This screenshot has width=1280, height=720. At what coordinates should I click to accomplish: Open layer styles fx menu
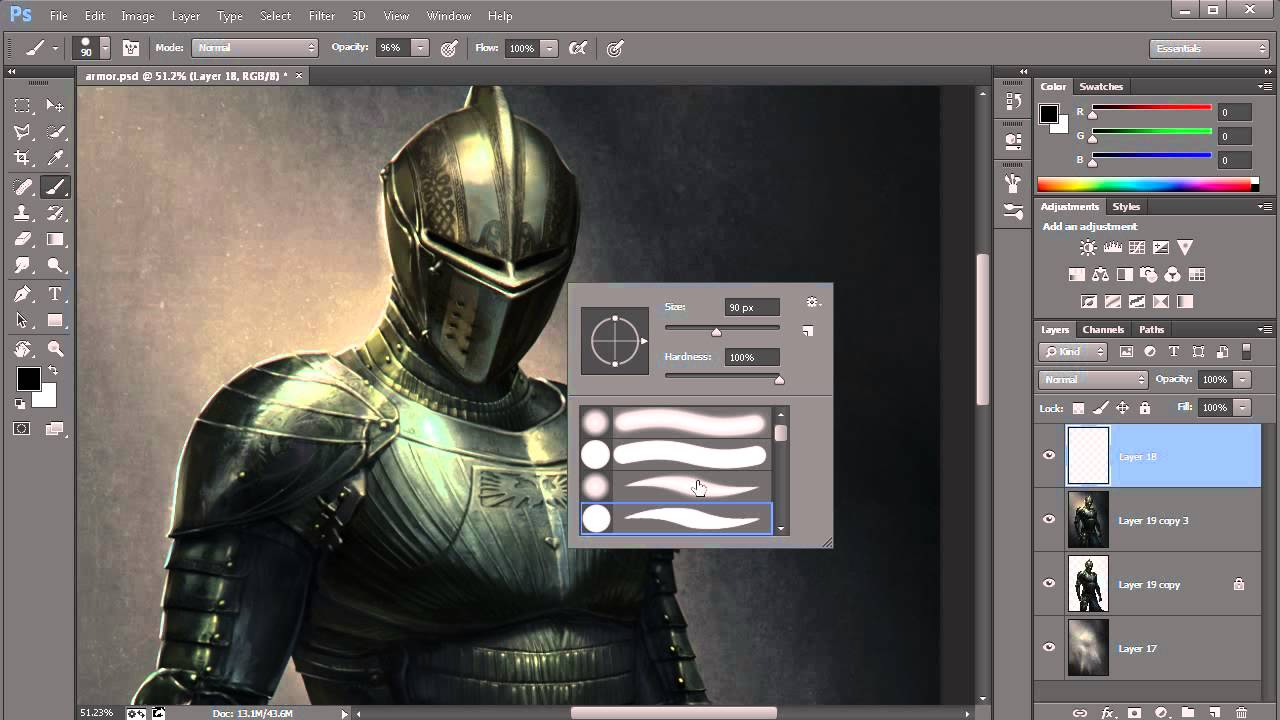click(1107, 713)
